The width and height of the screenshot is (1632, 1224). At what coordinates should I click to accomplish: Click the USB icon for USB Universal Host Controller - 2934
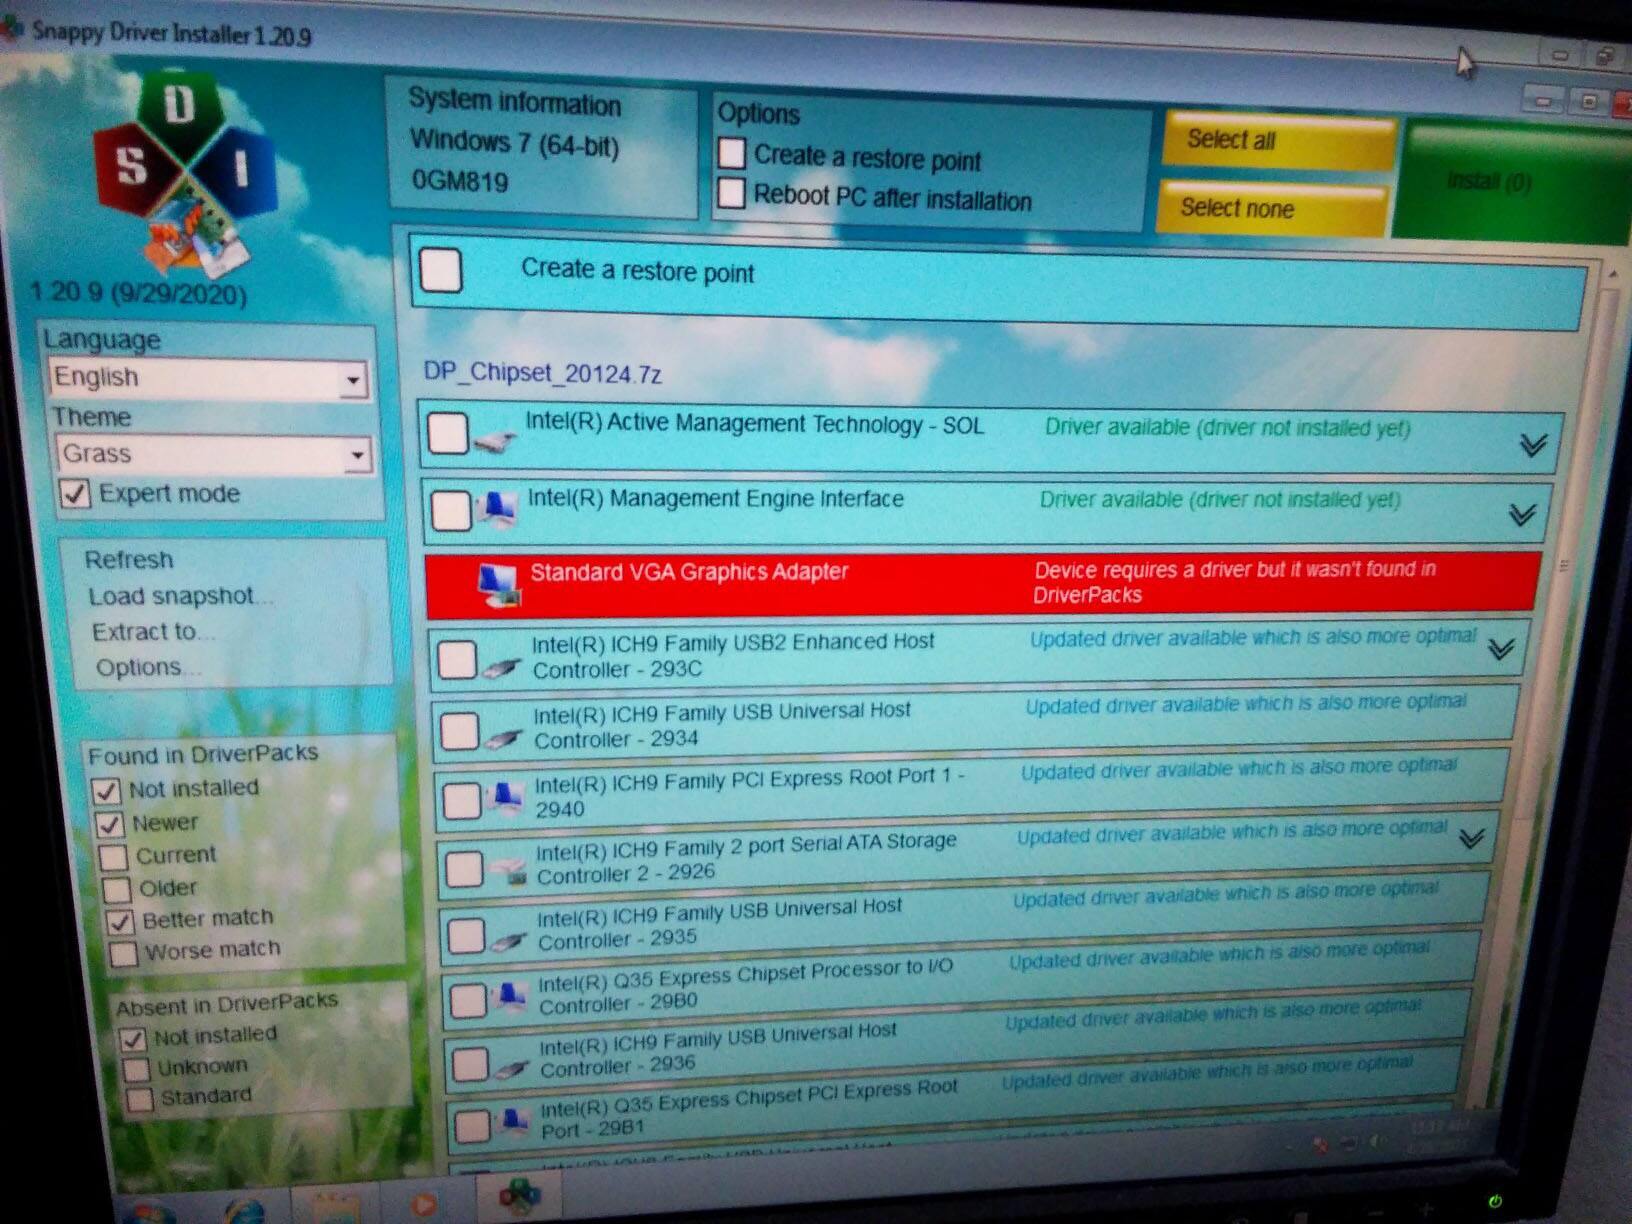click(504, 738)
